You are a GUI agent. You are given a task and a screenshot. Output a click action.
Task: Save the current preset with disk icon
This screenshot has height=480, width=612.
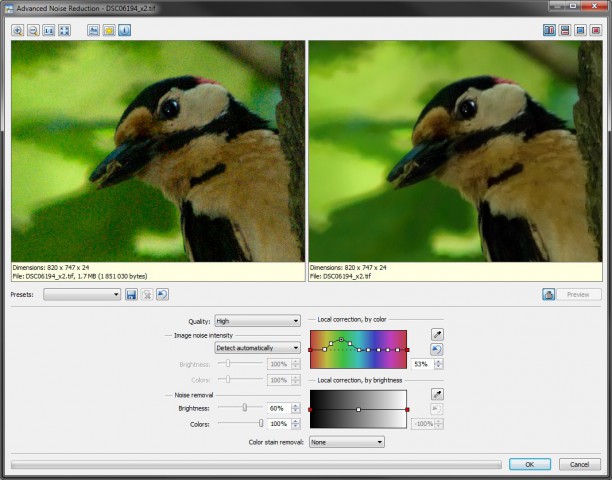[131, 294]
